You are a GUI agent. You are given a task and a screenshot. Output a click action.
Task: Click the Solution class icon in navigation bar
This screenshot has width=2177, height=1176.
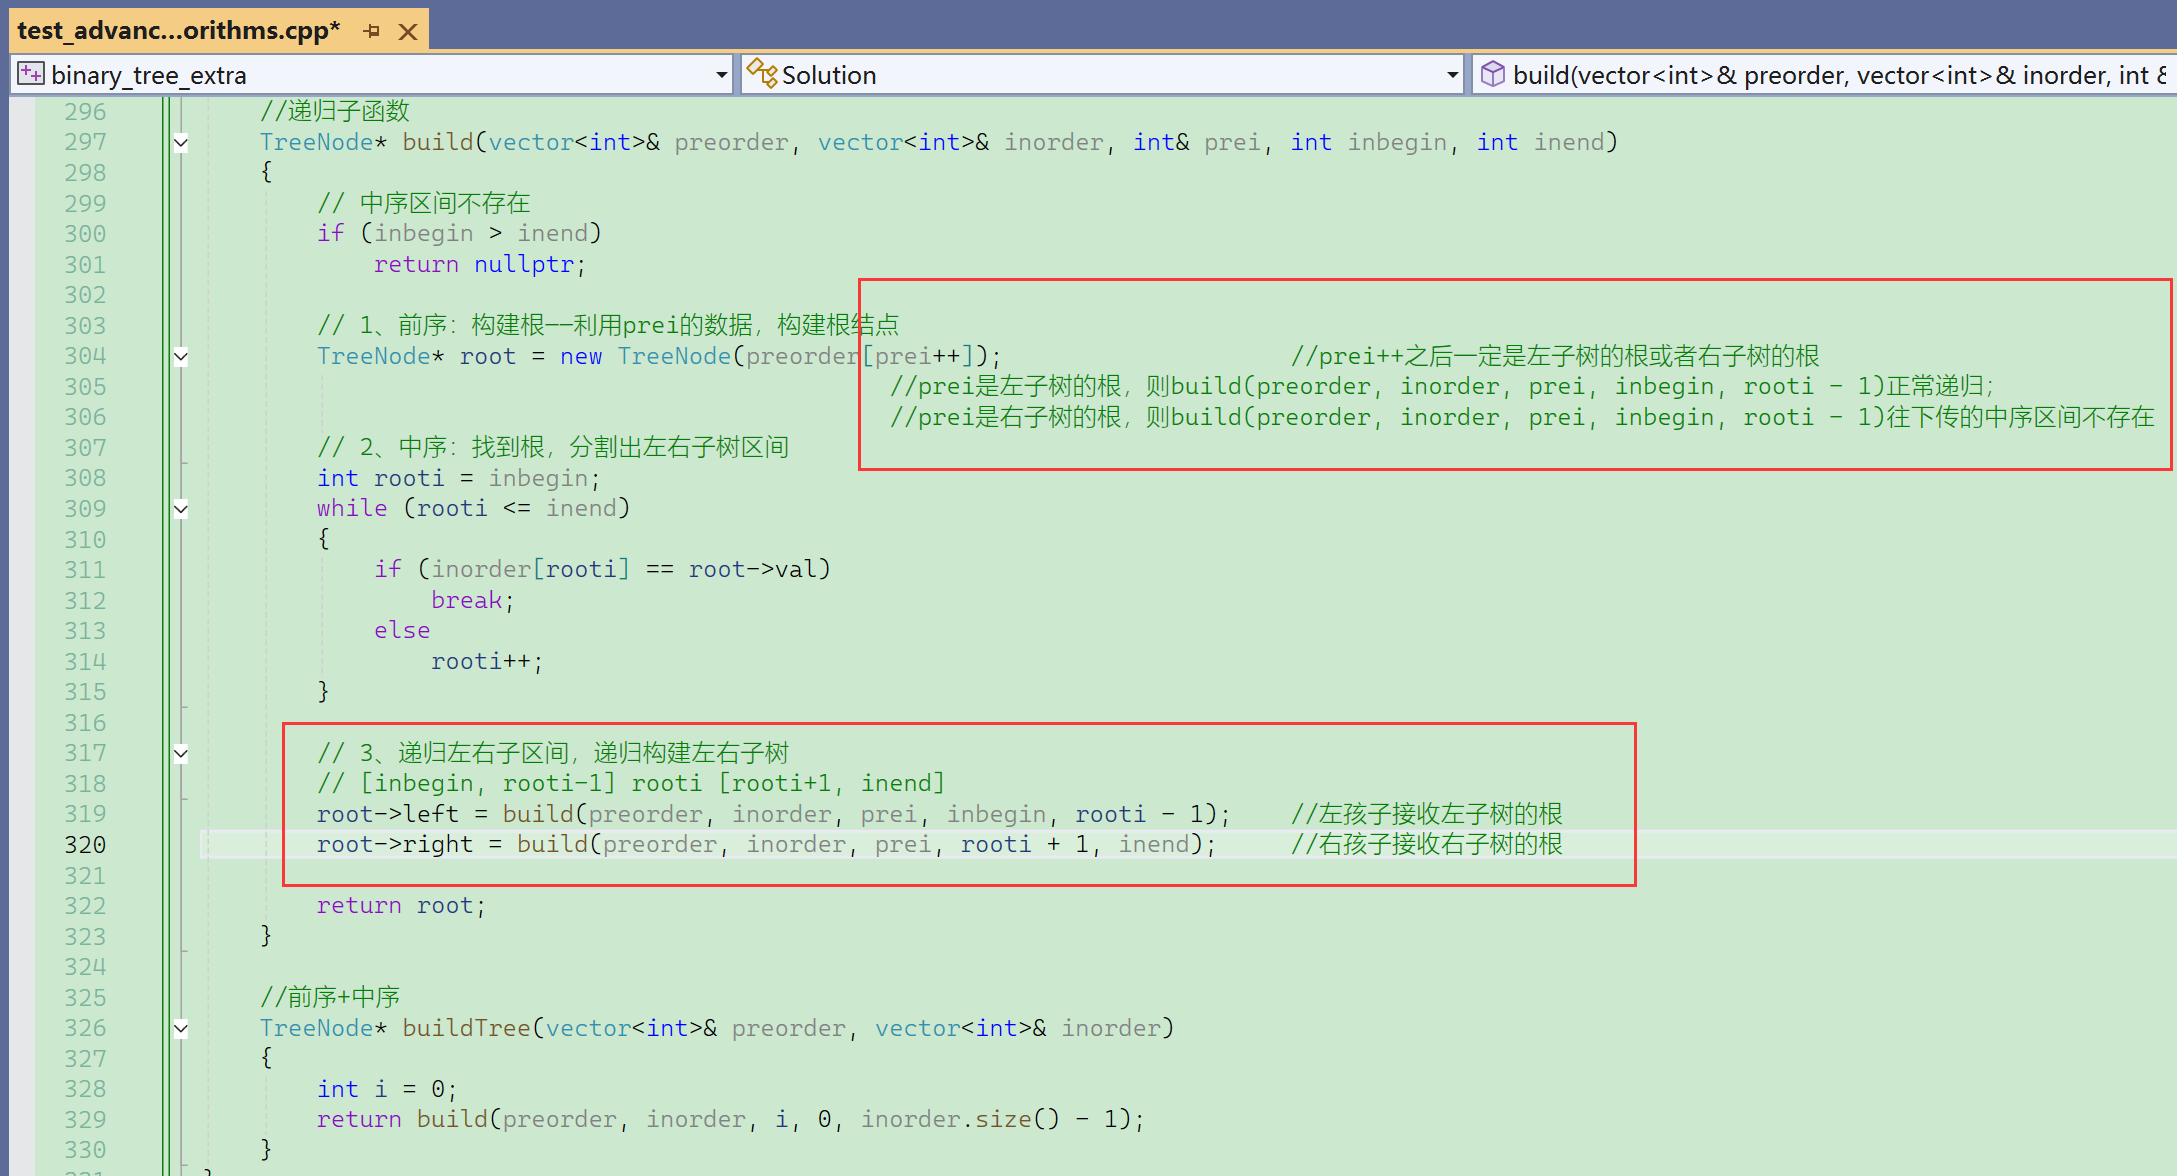pyautogui.click(x=761, y=74)
